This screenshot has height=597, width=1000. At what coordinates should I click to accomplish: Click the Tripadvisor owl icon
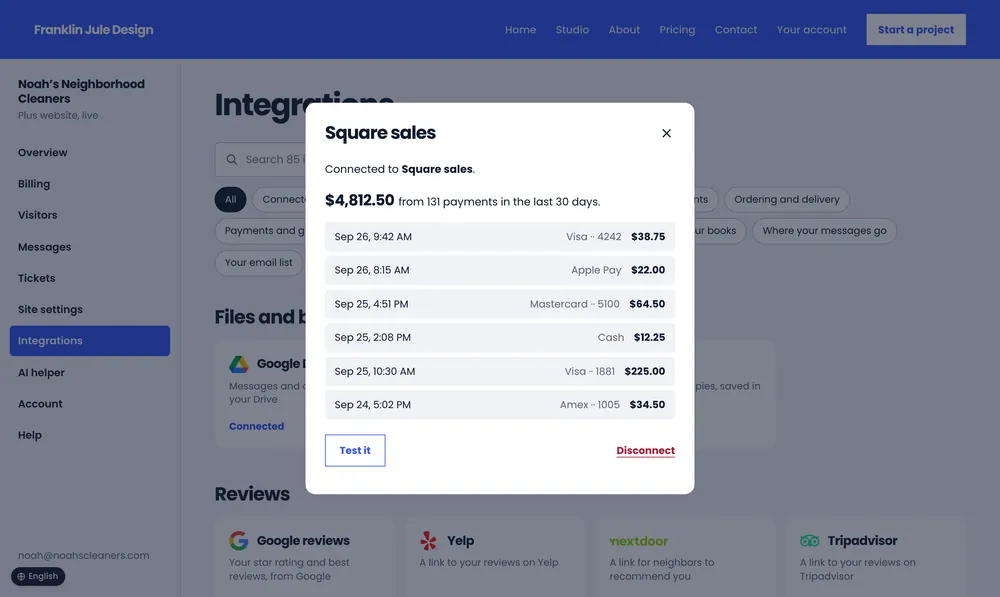click(809, 541)
